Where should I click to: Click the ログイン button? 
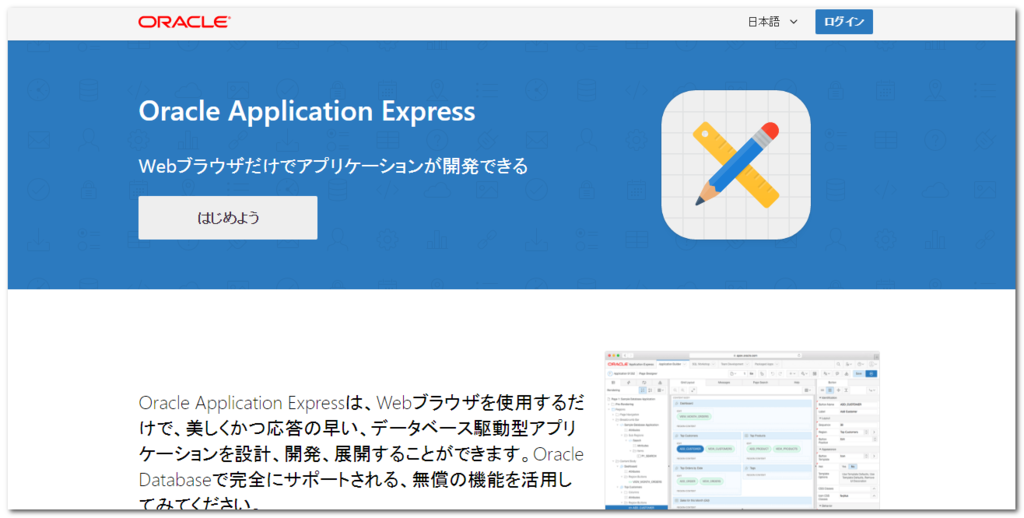(x=844, y=22)
